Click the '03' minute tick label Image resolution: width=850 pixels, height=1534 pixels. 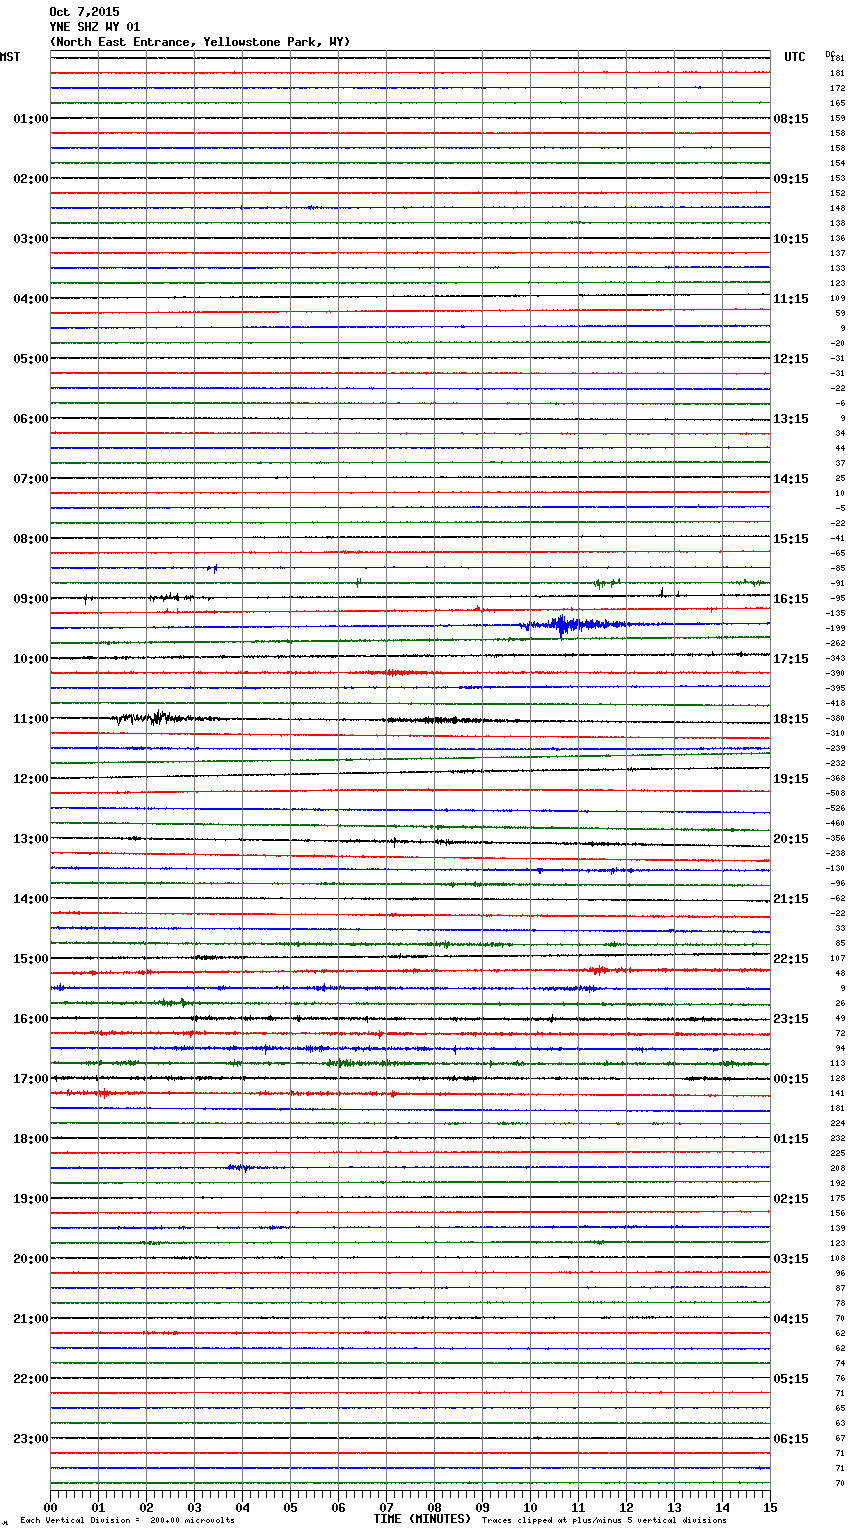tap(194, 1507)
